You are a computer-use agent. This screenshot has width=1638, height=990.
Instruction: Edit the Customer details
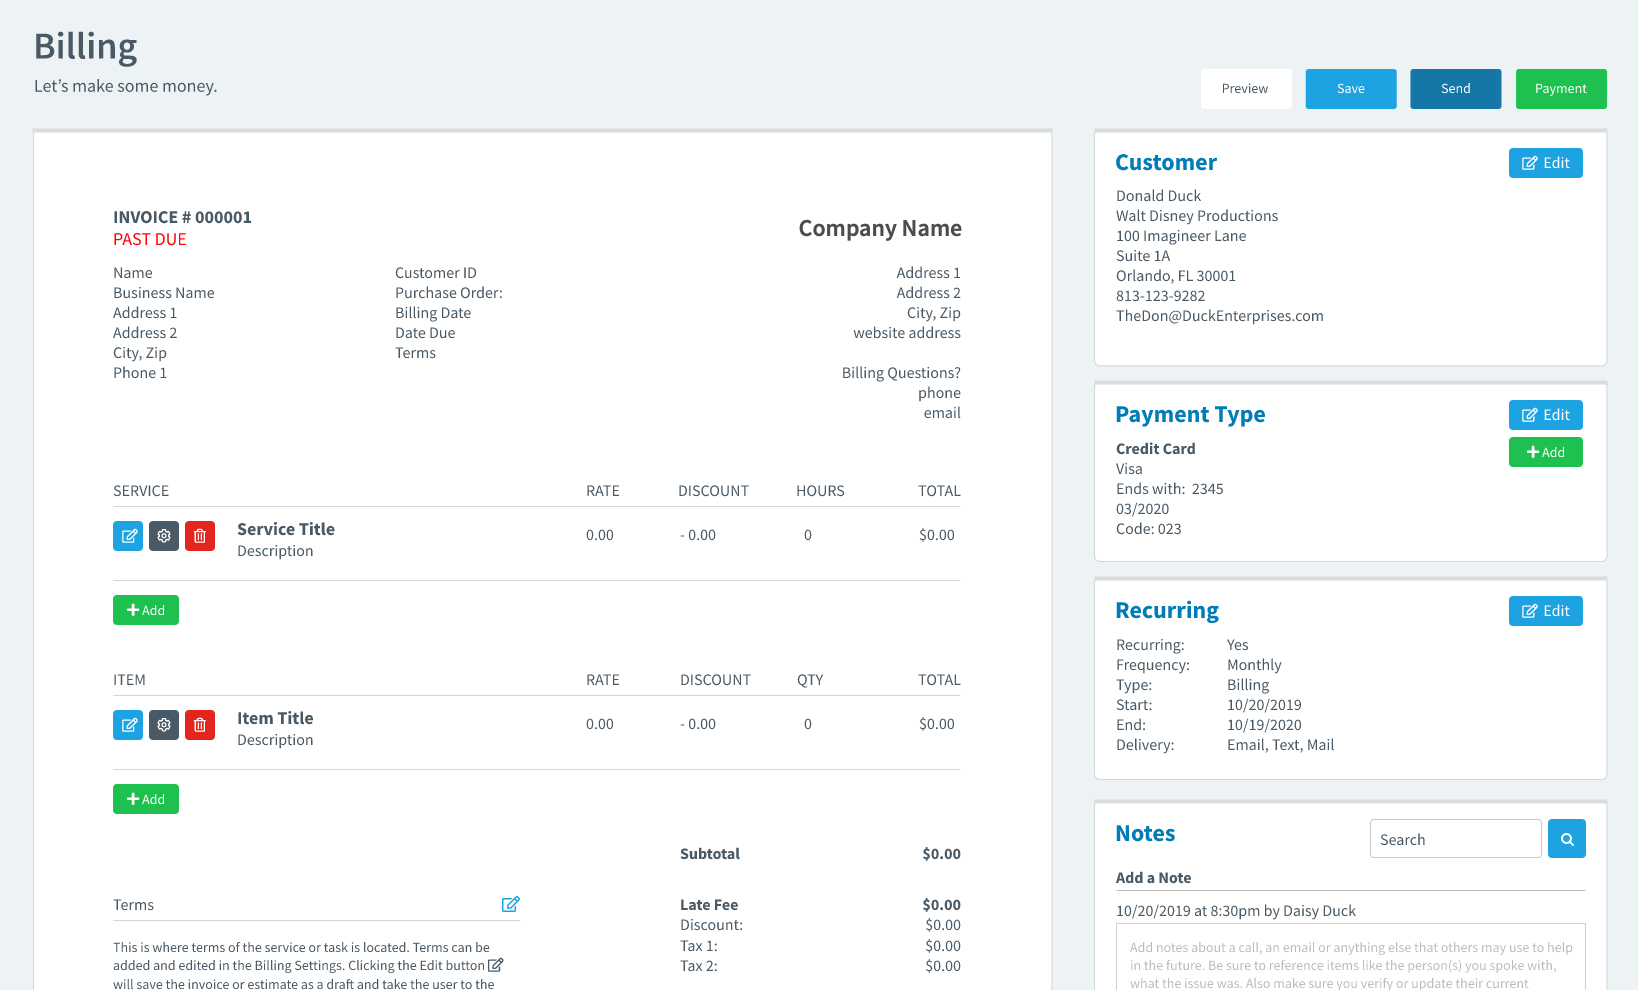(x=1545, y=162)
